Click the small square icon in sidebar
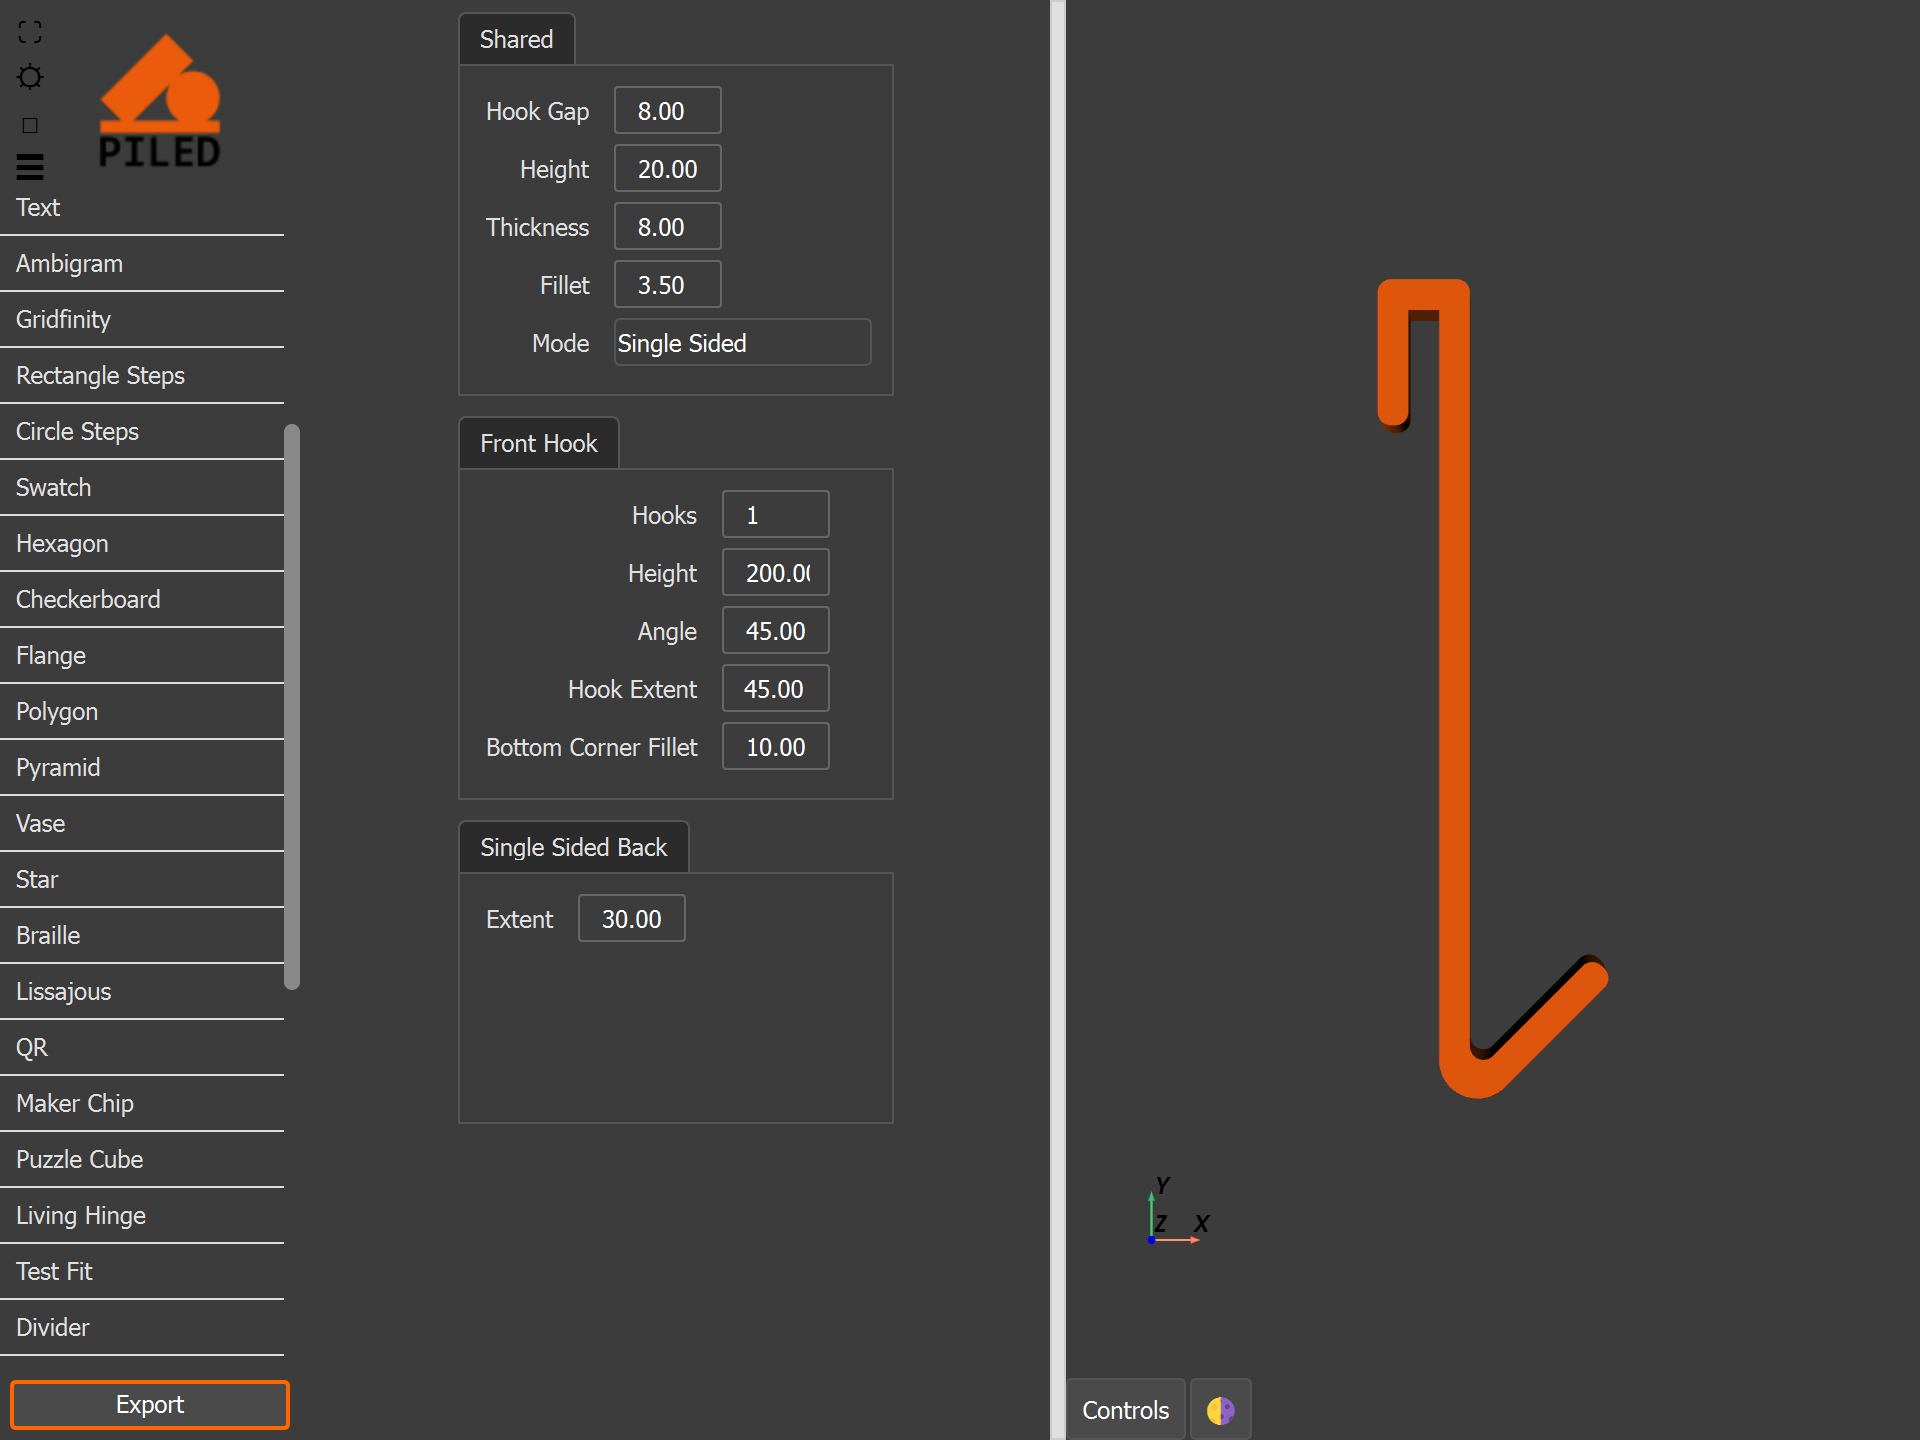 coord(30,125)
